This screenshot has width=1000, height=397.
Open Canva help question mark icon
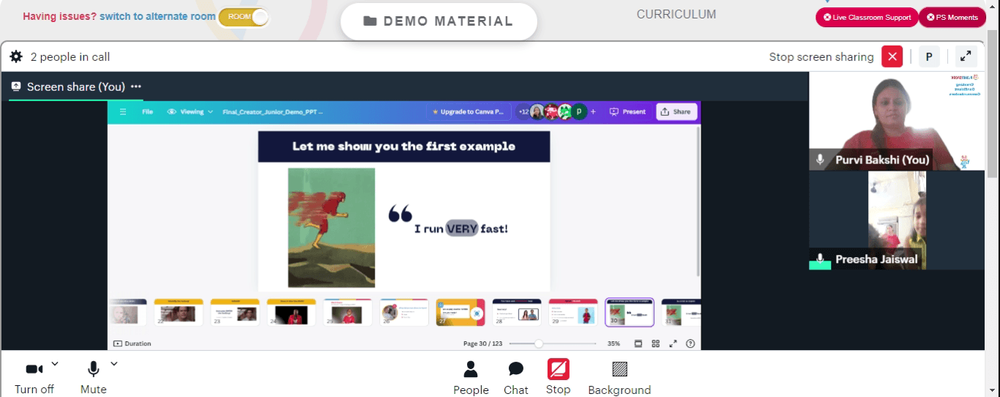690,343
